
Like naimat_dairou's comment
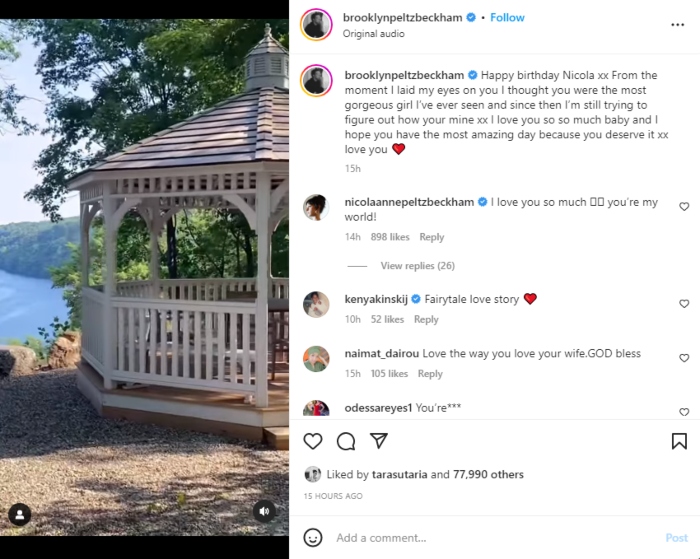[x=684, y=358]
